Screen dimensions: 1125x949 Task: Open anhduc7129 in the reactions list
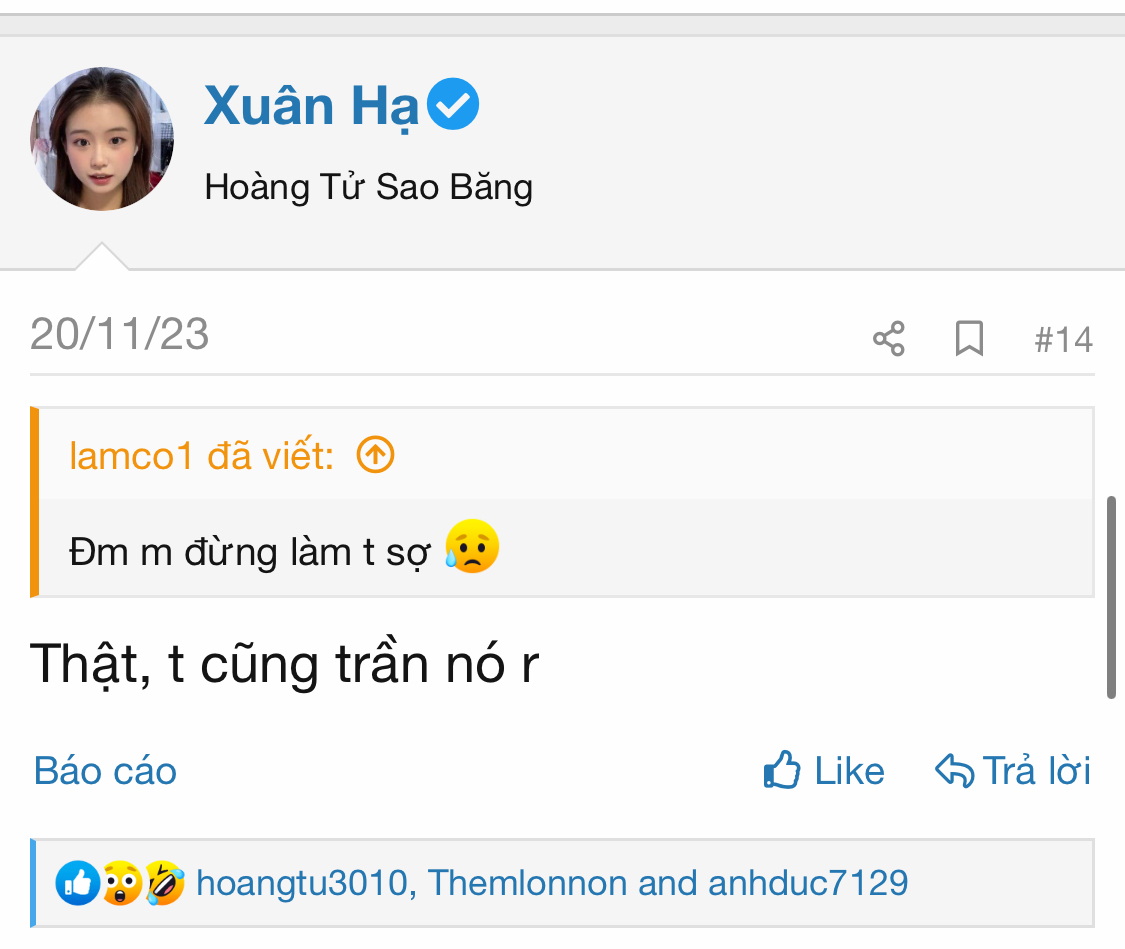[x=808, y=883]
